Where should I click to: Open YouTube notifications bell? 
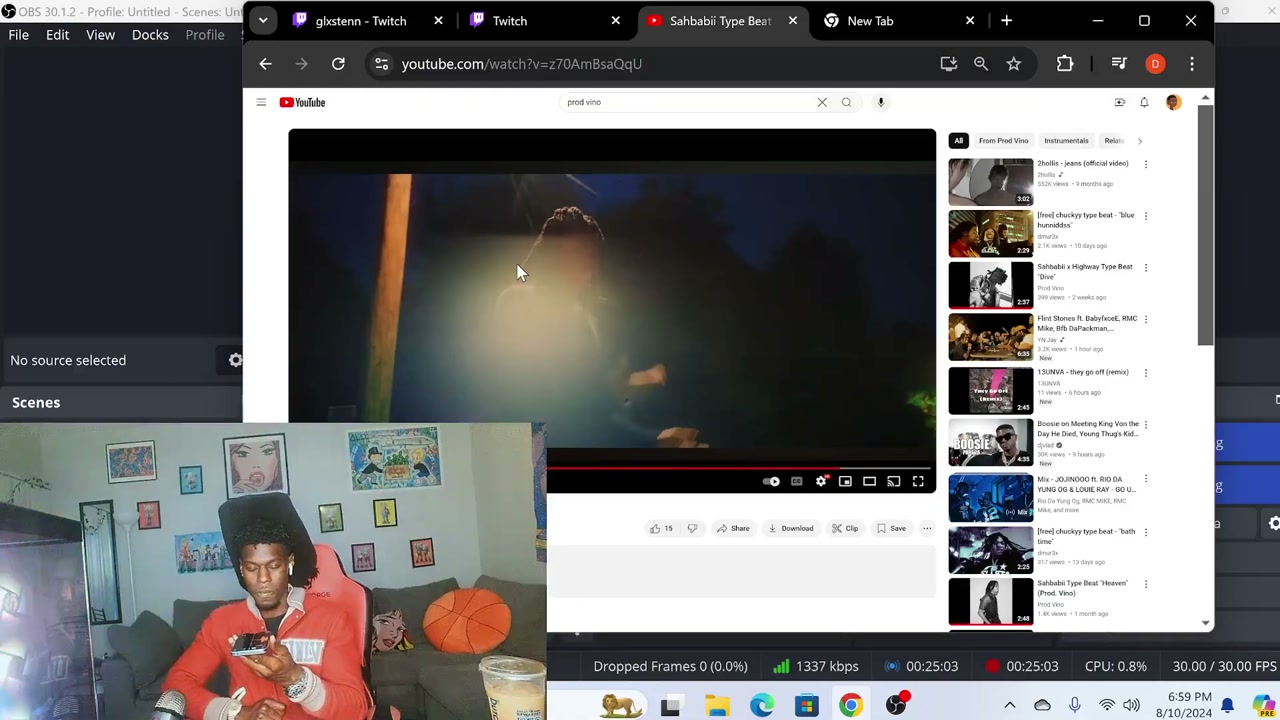[x=1144, y=102]
